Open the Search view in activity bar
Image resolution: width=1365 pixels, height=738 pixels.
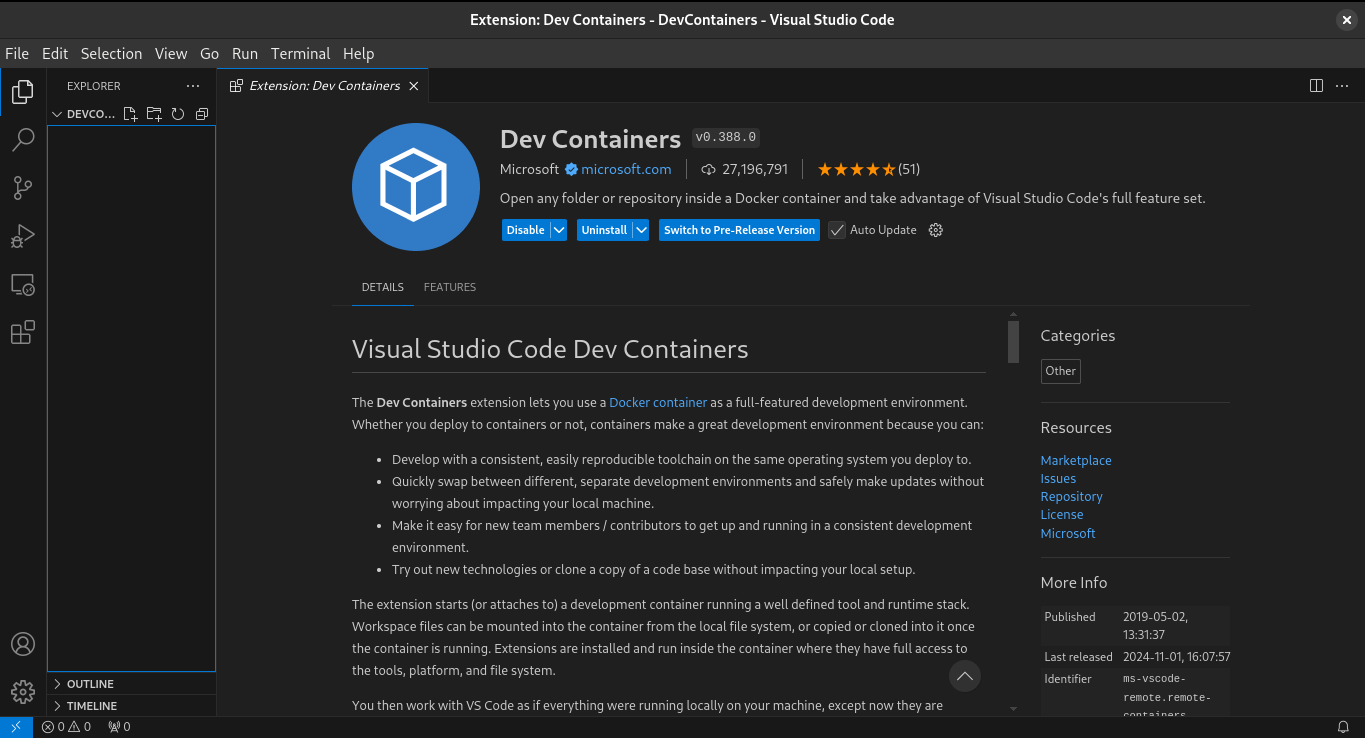22,140
